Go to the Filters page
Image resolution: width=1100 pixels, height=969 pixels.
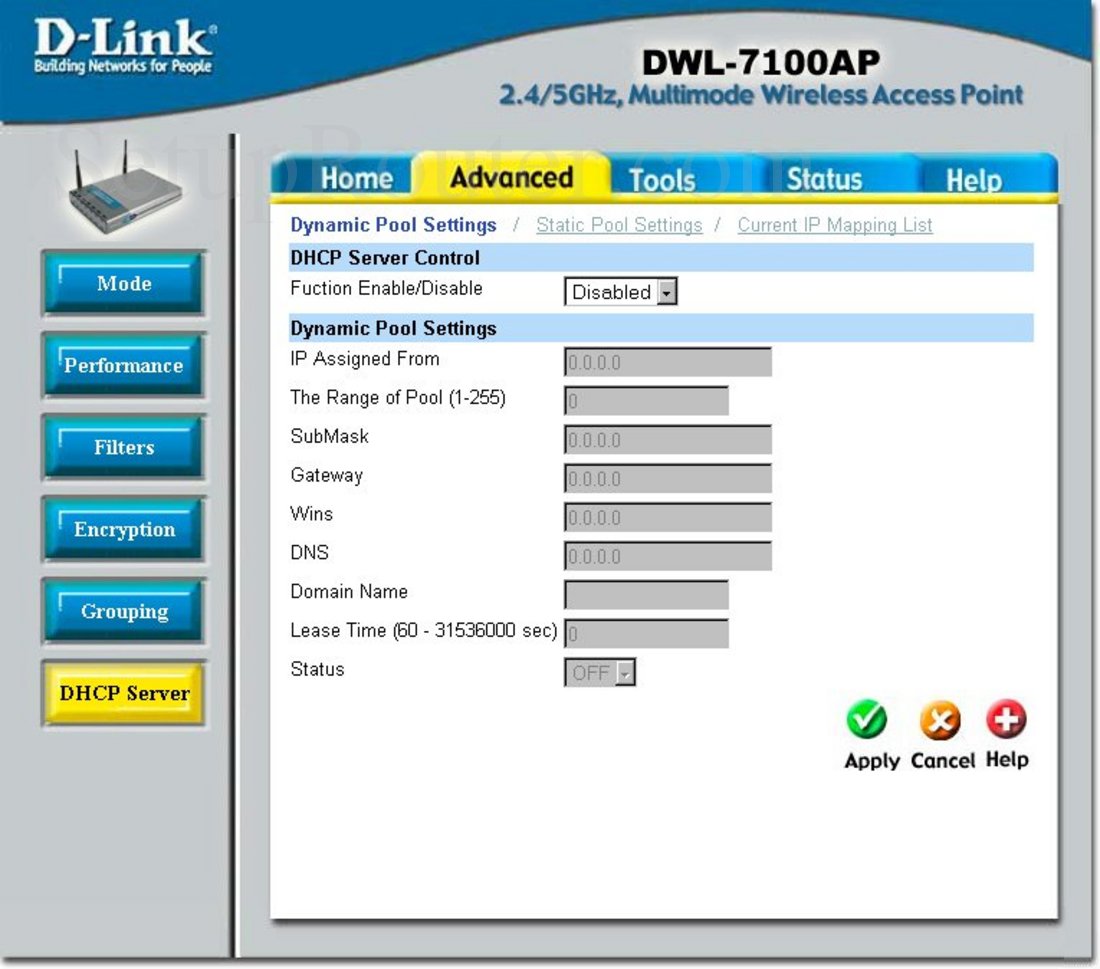click(124, 447)
